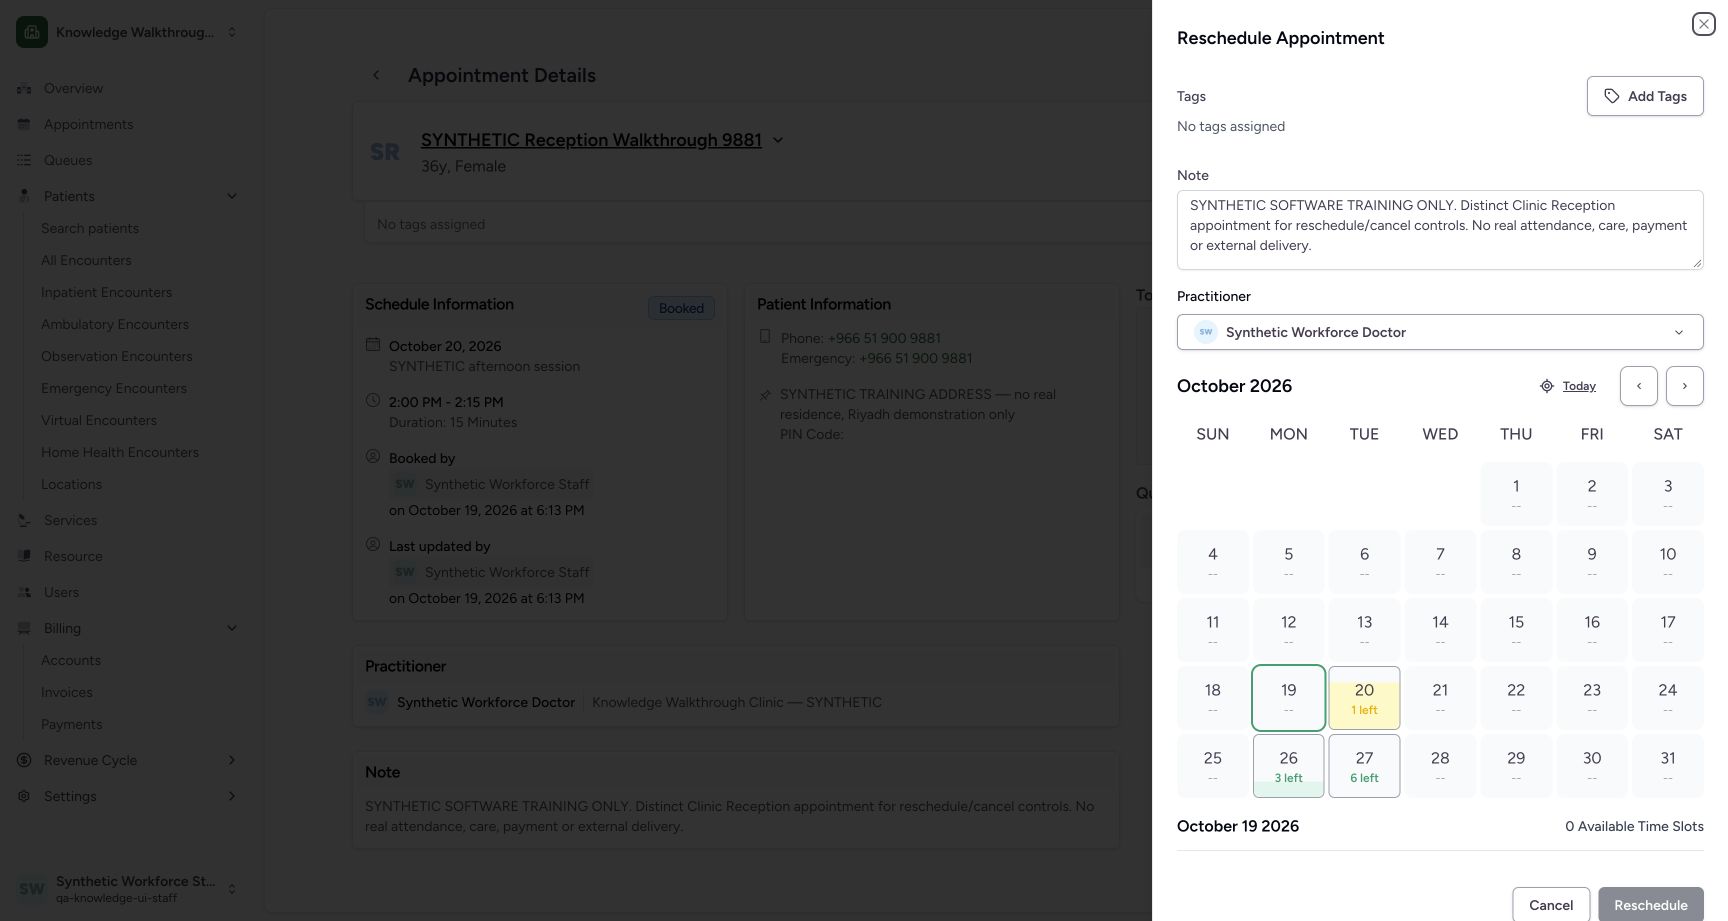Open Queues in the sidebar

[x=68, y=160]
